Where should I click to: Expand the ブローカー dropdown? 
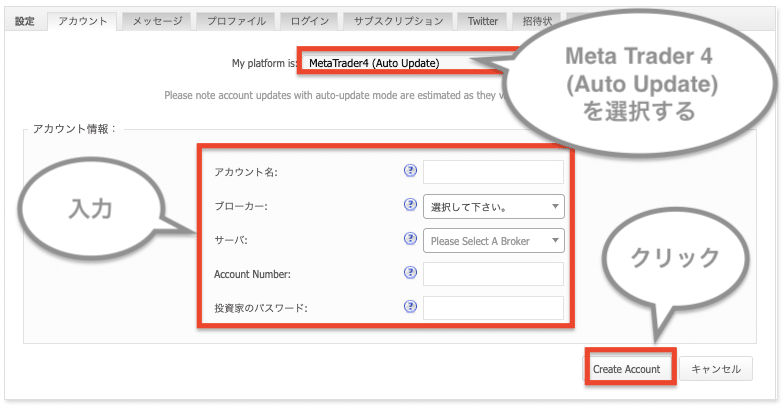(x=494, y=207)
